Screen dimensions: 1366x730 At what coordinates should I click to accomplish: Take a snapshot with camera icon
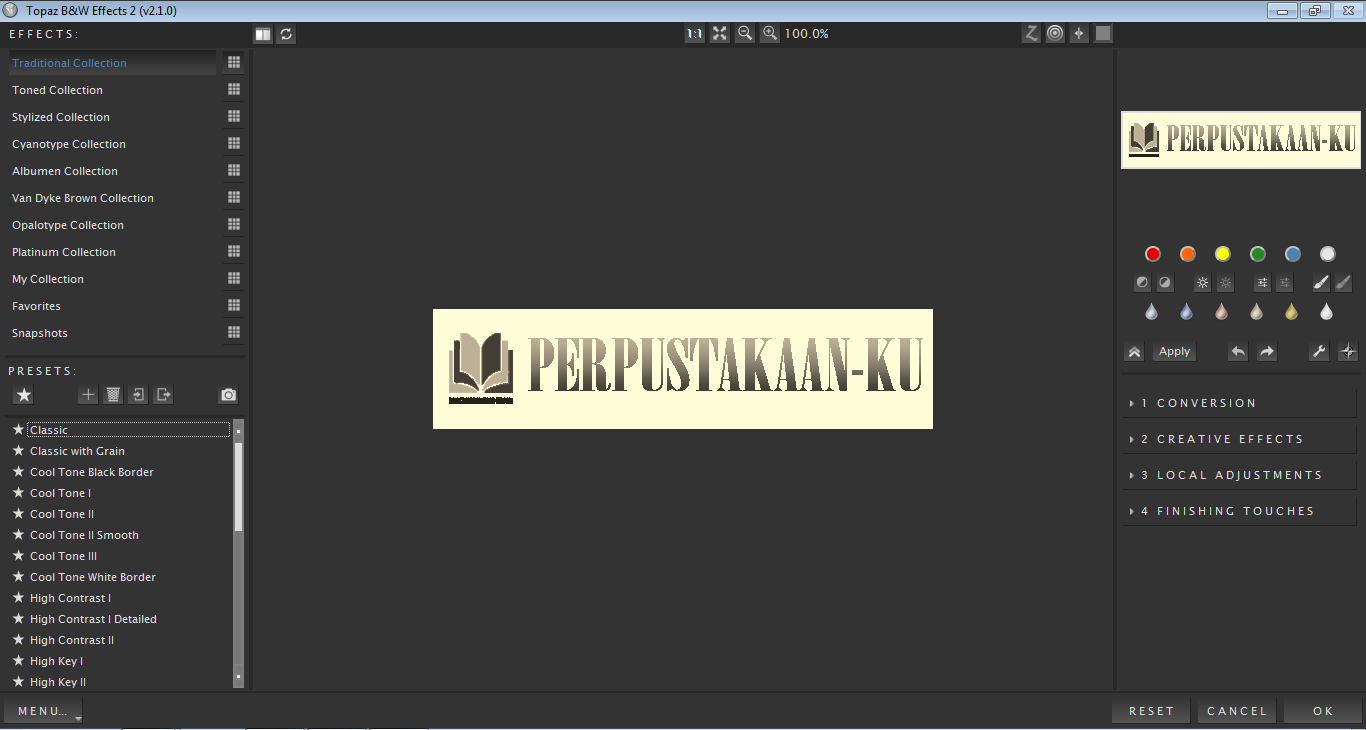click(x=229, y=395)
